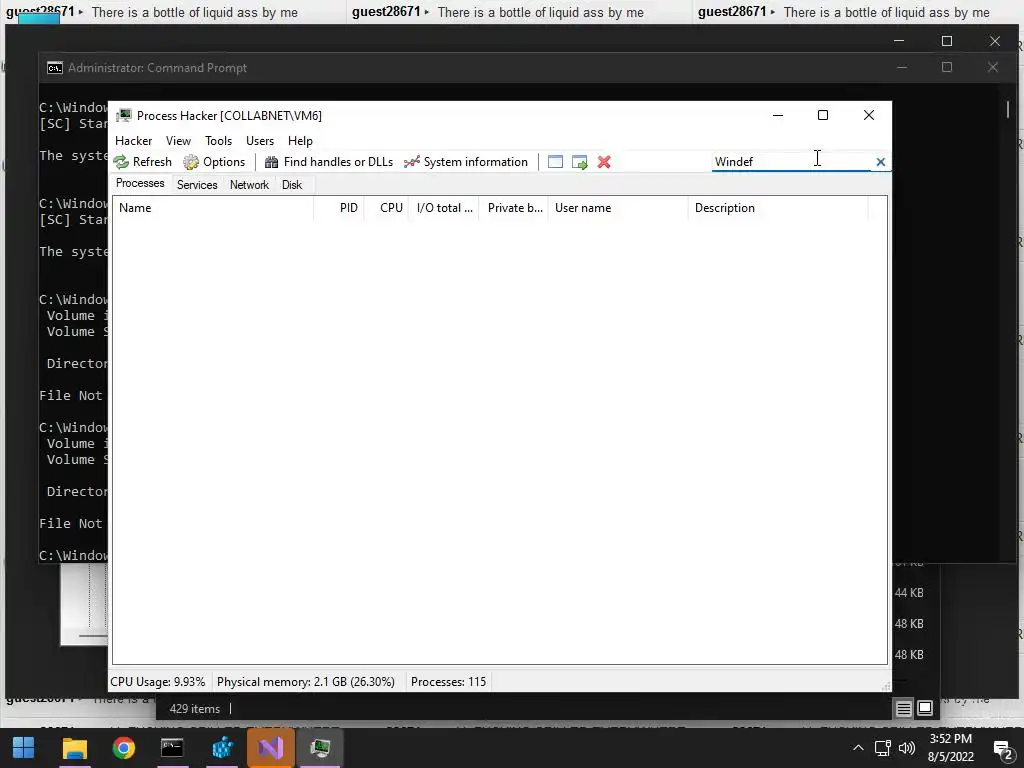
Task: Sort by Description column header
Action: pyautogui.click(x=778, y=208)
